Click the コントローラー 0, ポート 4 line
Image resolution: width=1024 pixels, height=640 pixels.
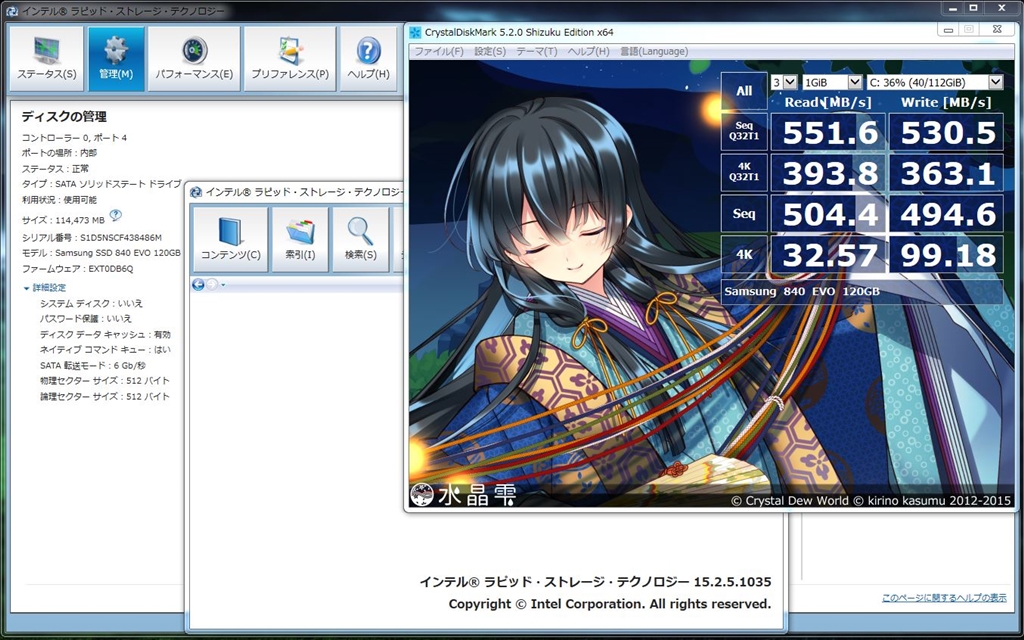(74, 137)
